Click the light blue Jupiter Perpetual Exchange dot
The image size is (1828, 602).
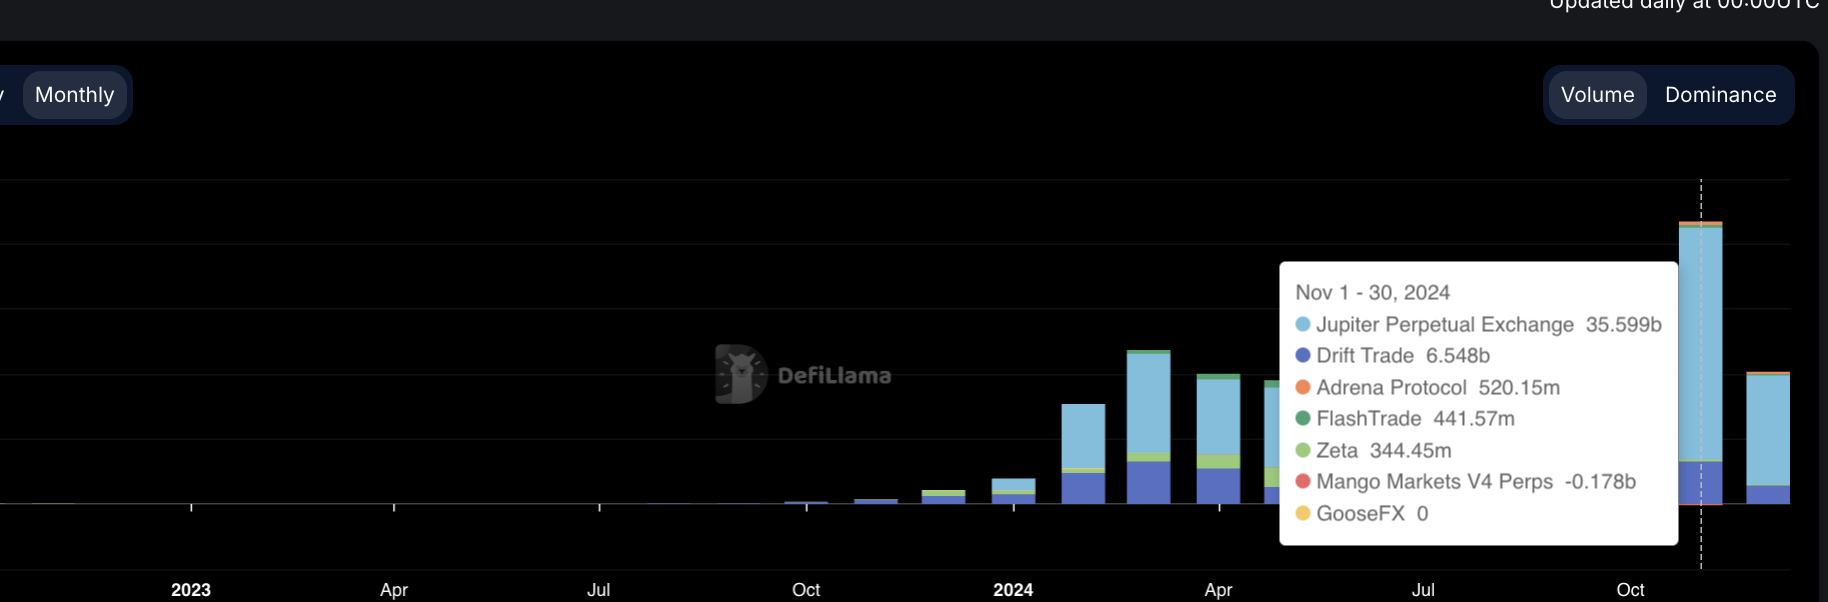(1303, 324)
